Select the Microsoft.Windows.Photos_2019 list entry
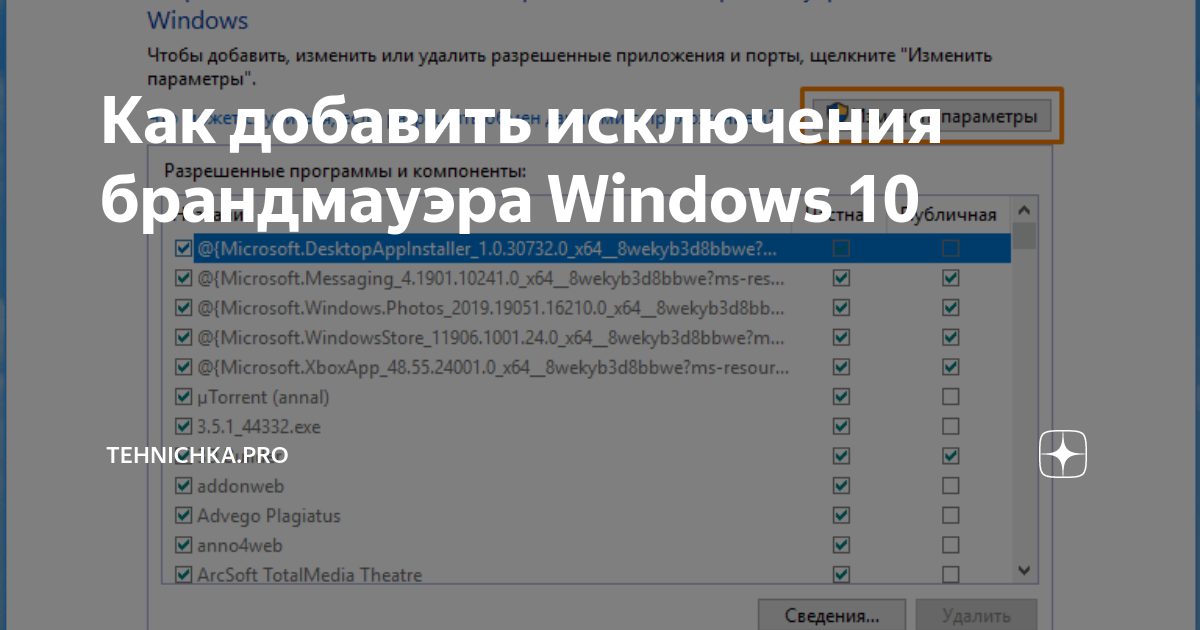The image size is (1200, 630). tap(491, 308)
